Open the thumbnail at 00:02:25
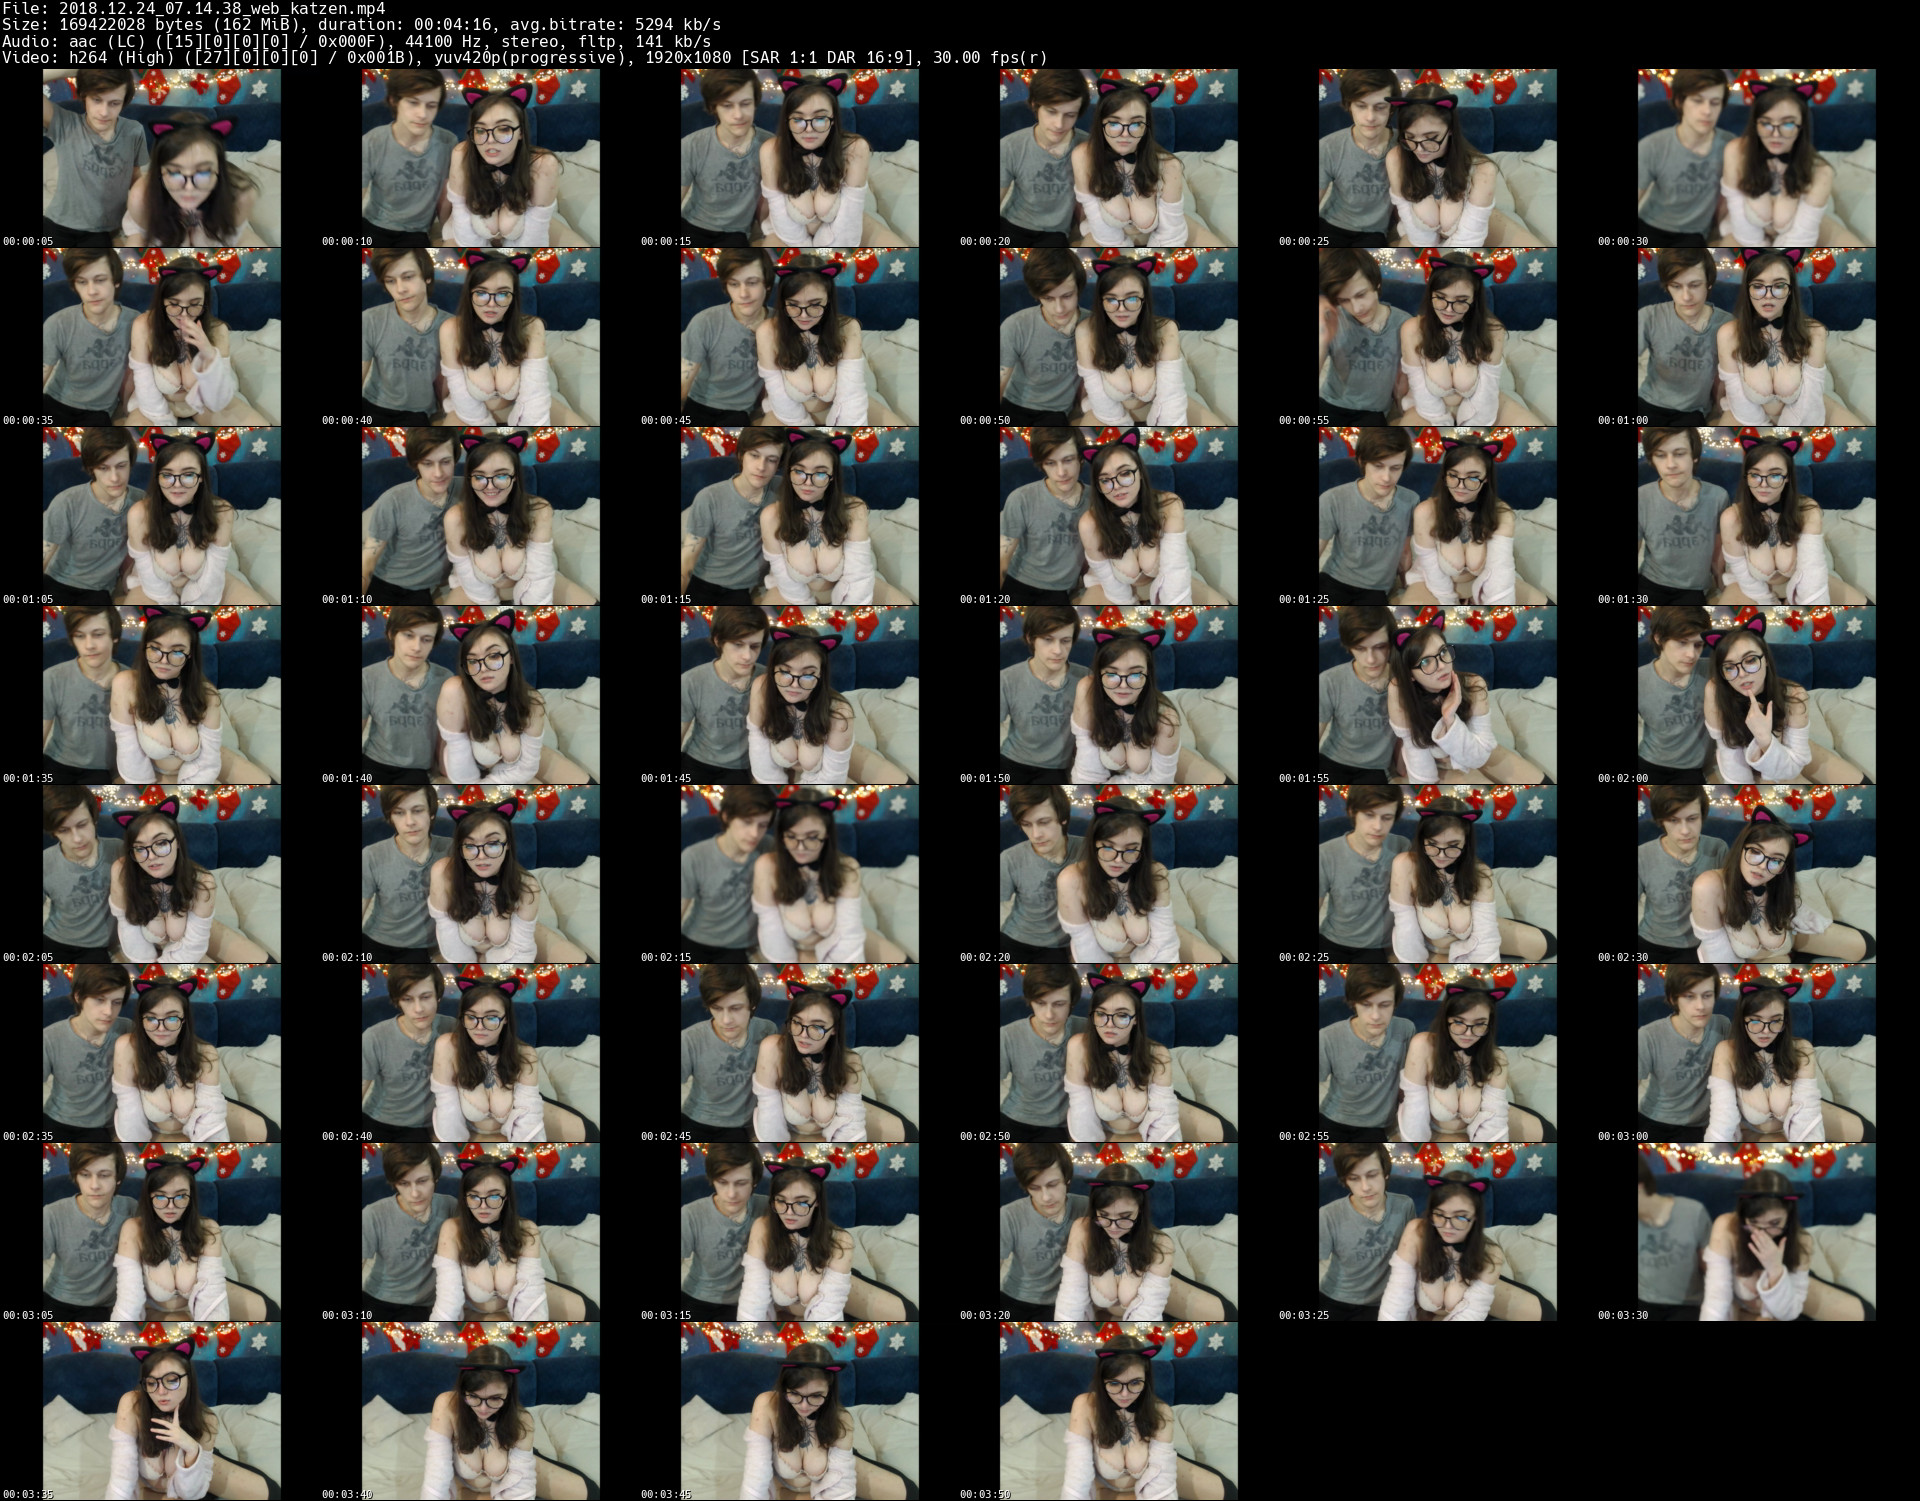 click(1437, 874)
